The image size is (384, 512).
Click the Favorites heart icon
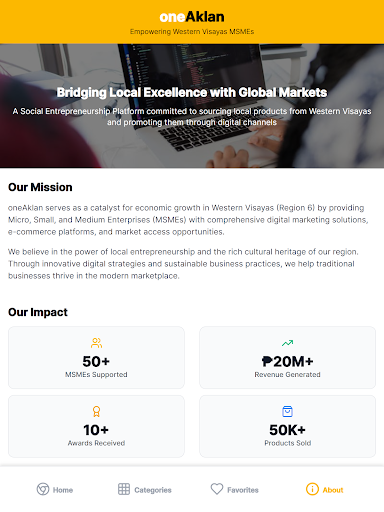click(217, 489)
